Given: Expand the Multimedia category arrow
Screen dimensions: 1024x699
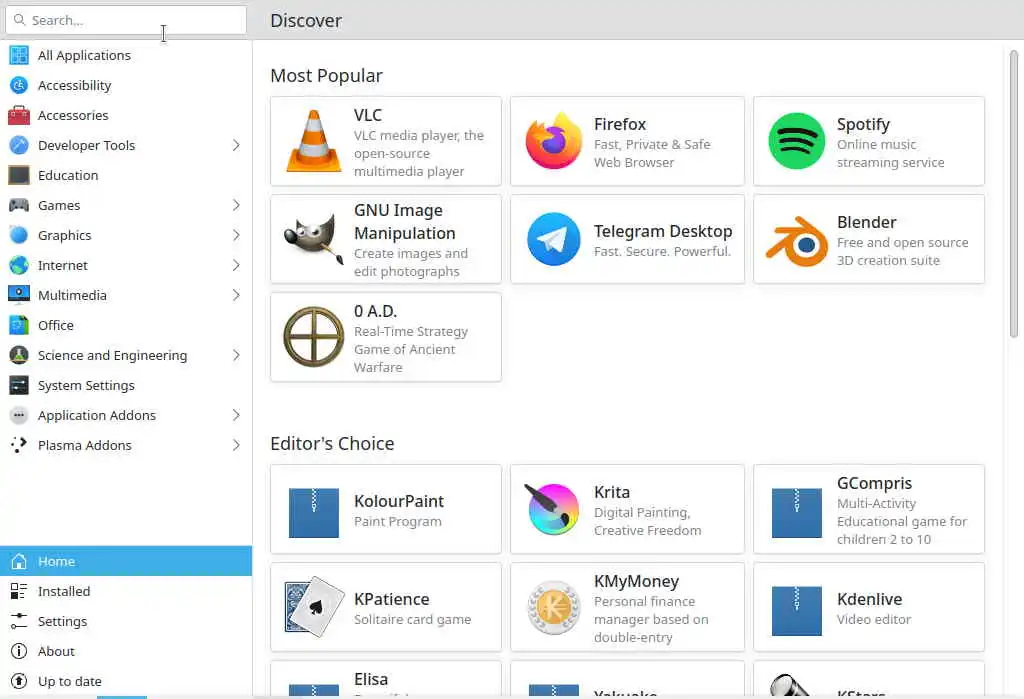Looking at the screenshot, I should click(236, 295).
